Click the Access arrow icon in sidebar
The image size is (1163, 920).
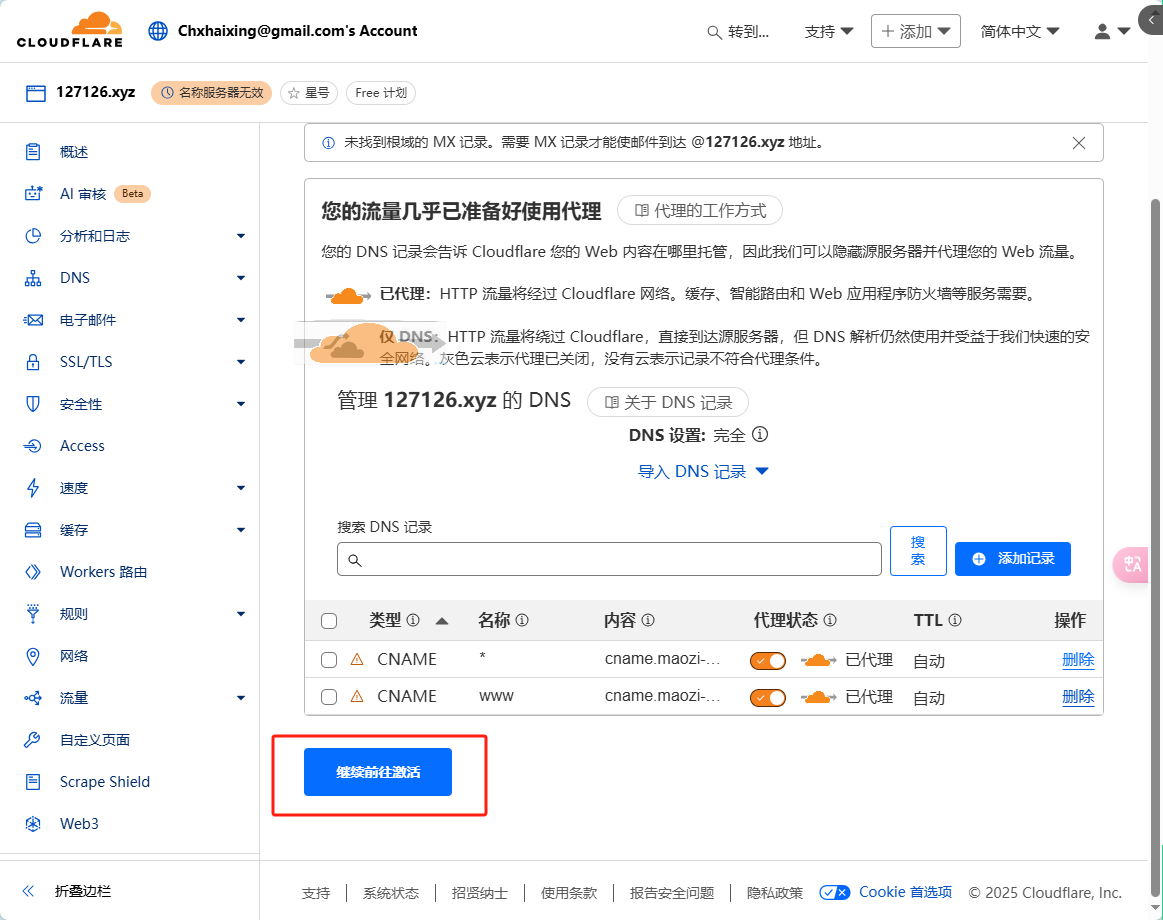point(33,446)
